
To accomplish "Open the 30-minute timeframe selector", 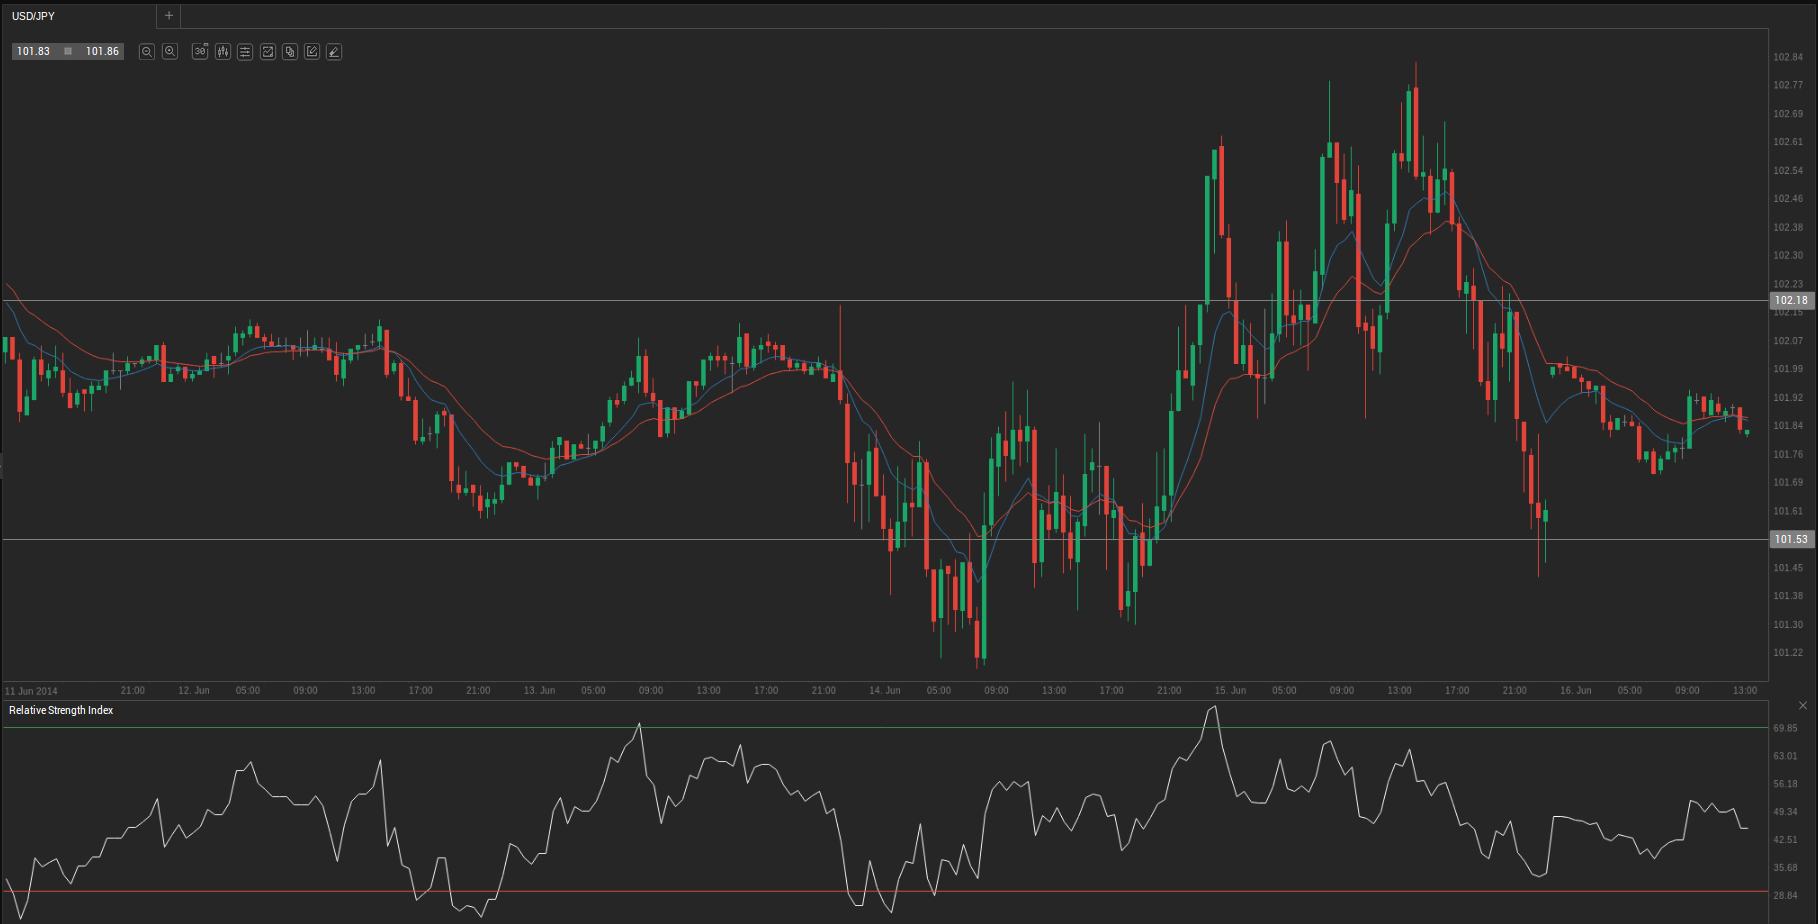I will [200, 52].
